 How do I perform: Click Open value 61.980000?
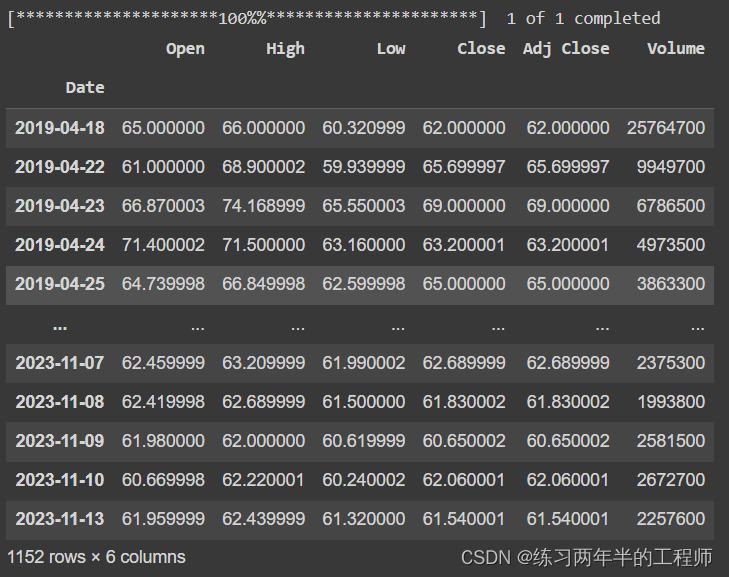point(163,441)
